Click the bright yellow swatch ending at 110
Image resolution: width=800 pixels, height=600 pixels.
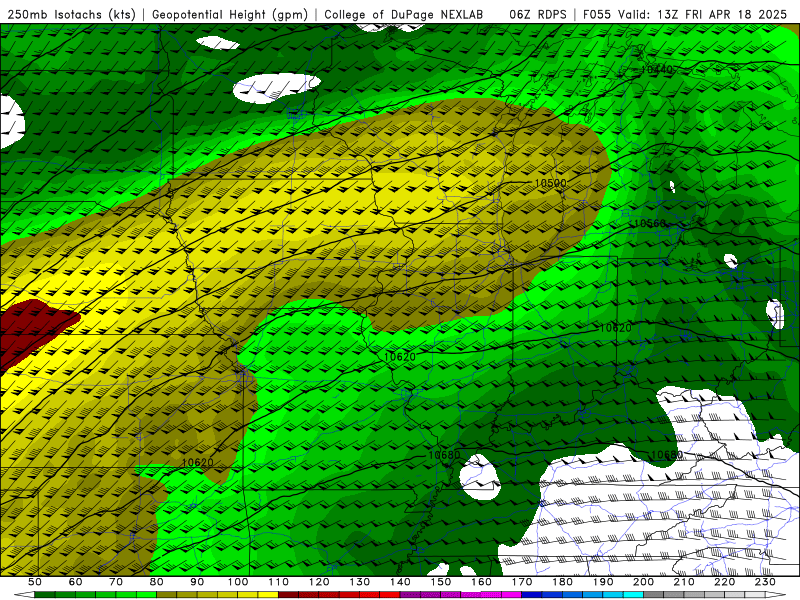click(268, 595)
